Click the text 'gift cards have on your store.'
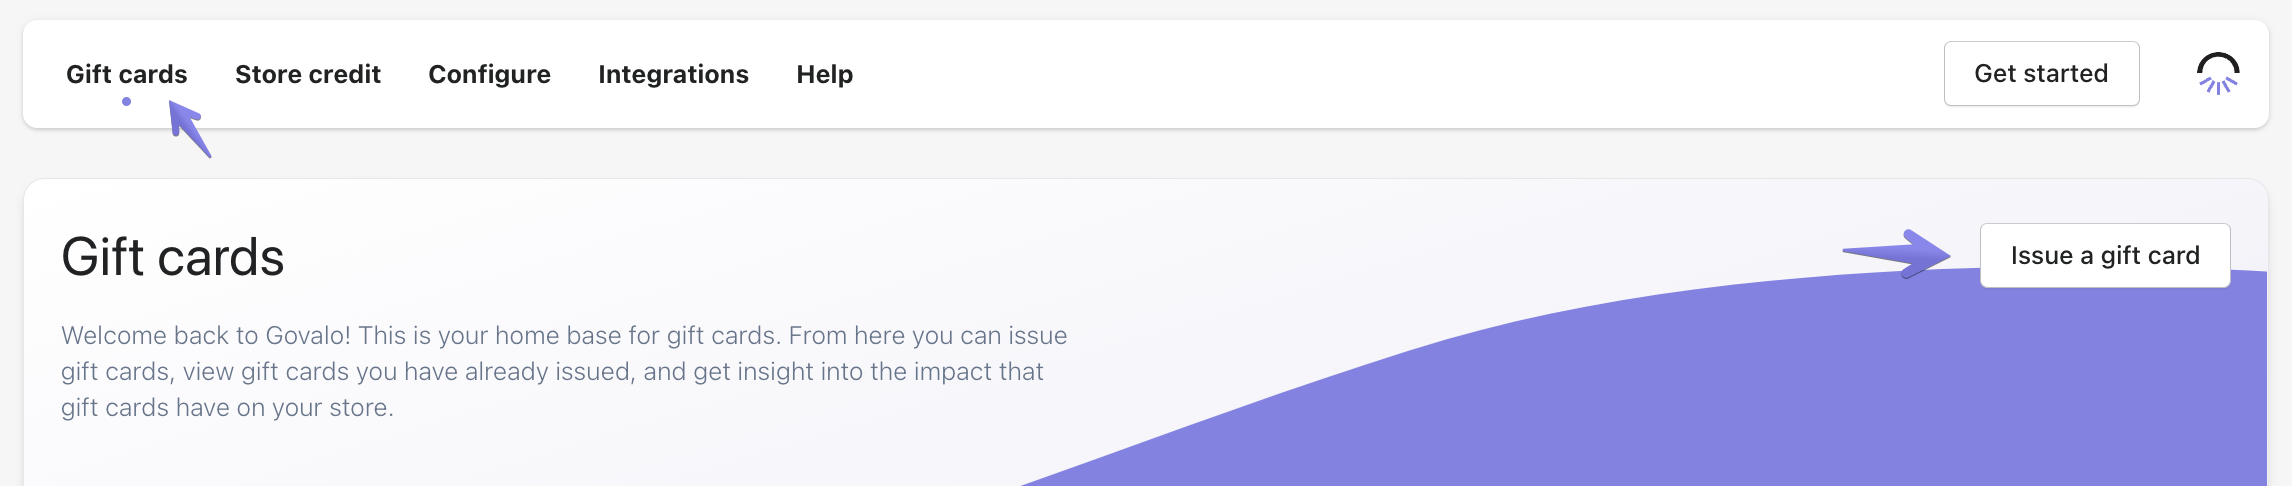2292x486 pixels. click(x=227, y=407)
